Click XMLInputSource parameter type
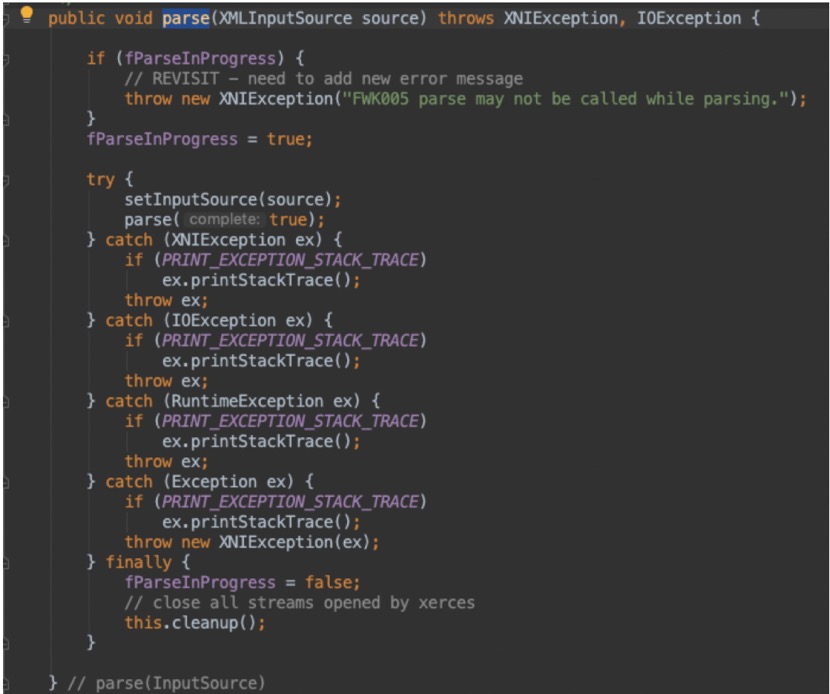830x694 pixels. tap(285, 19)
